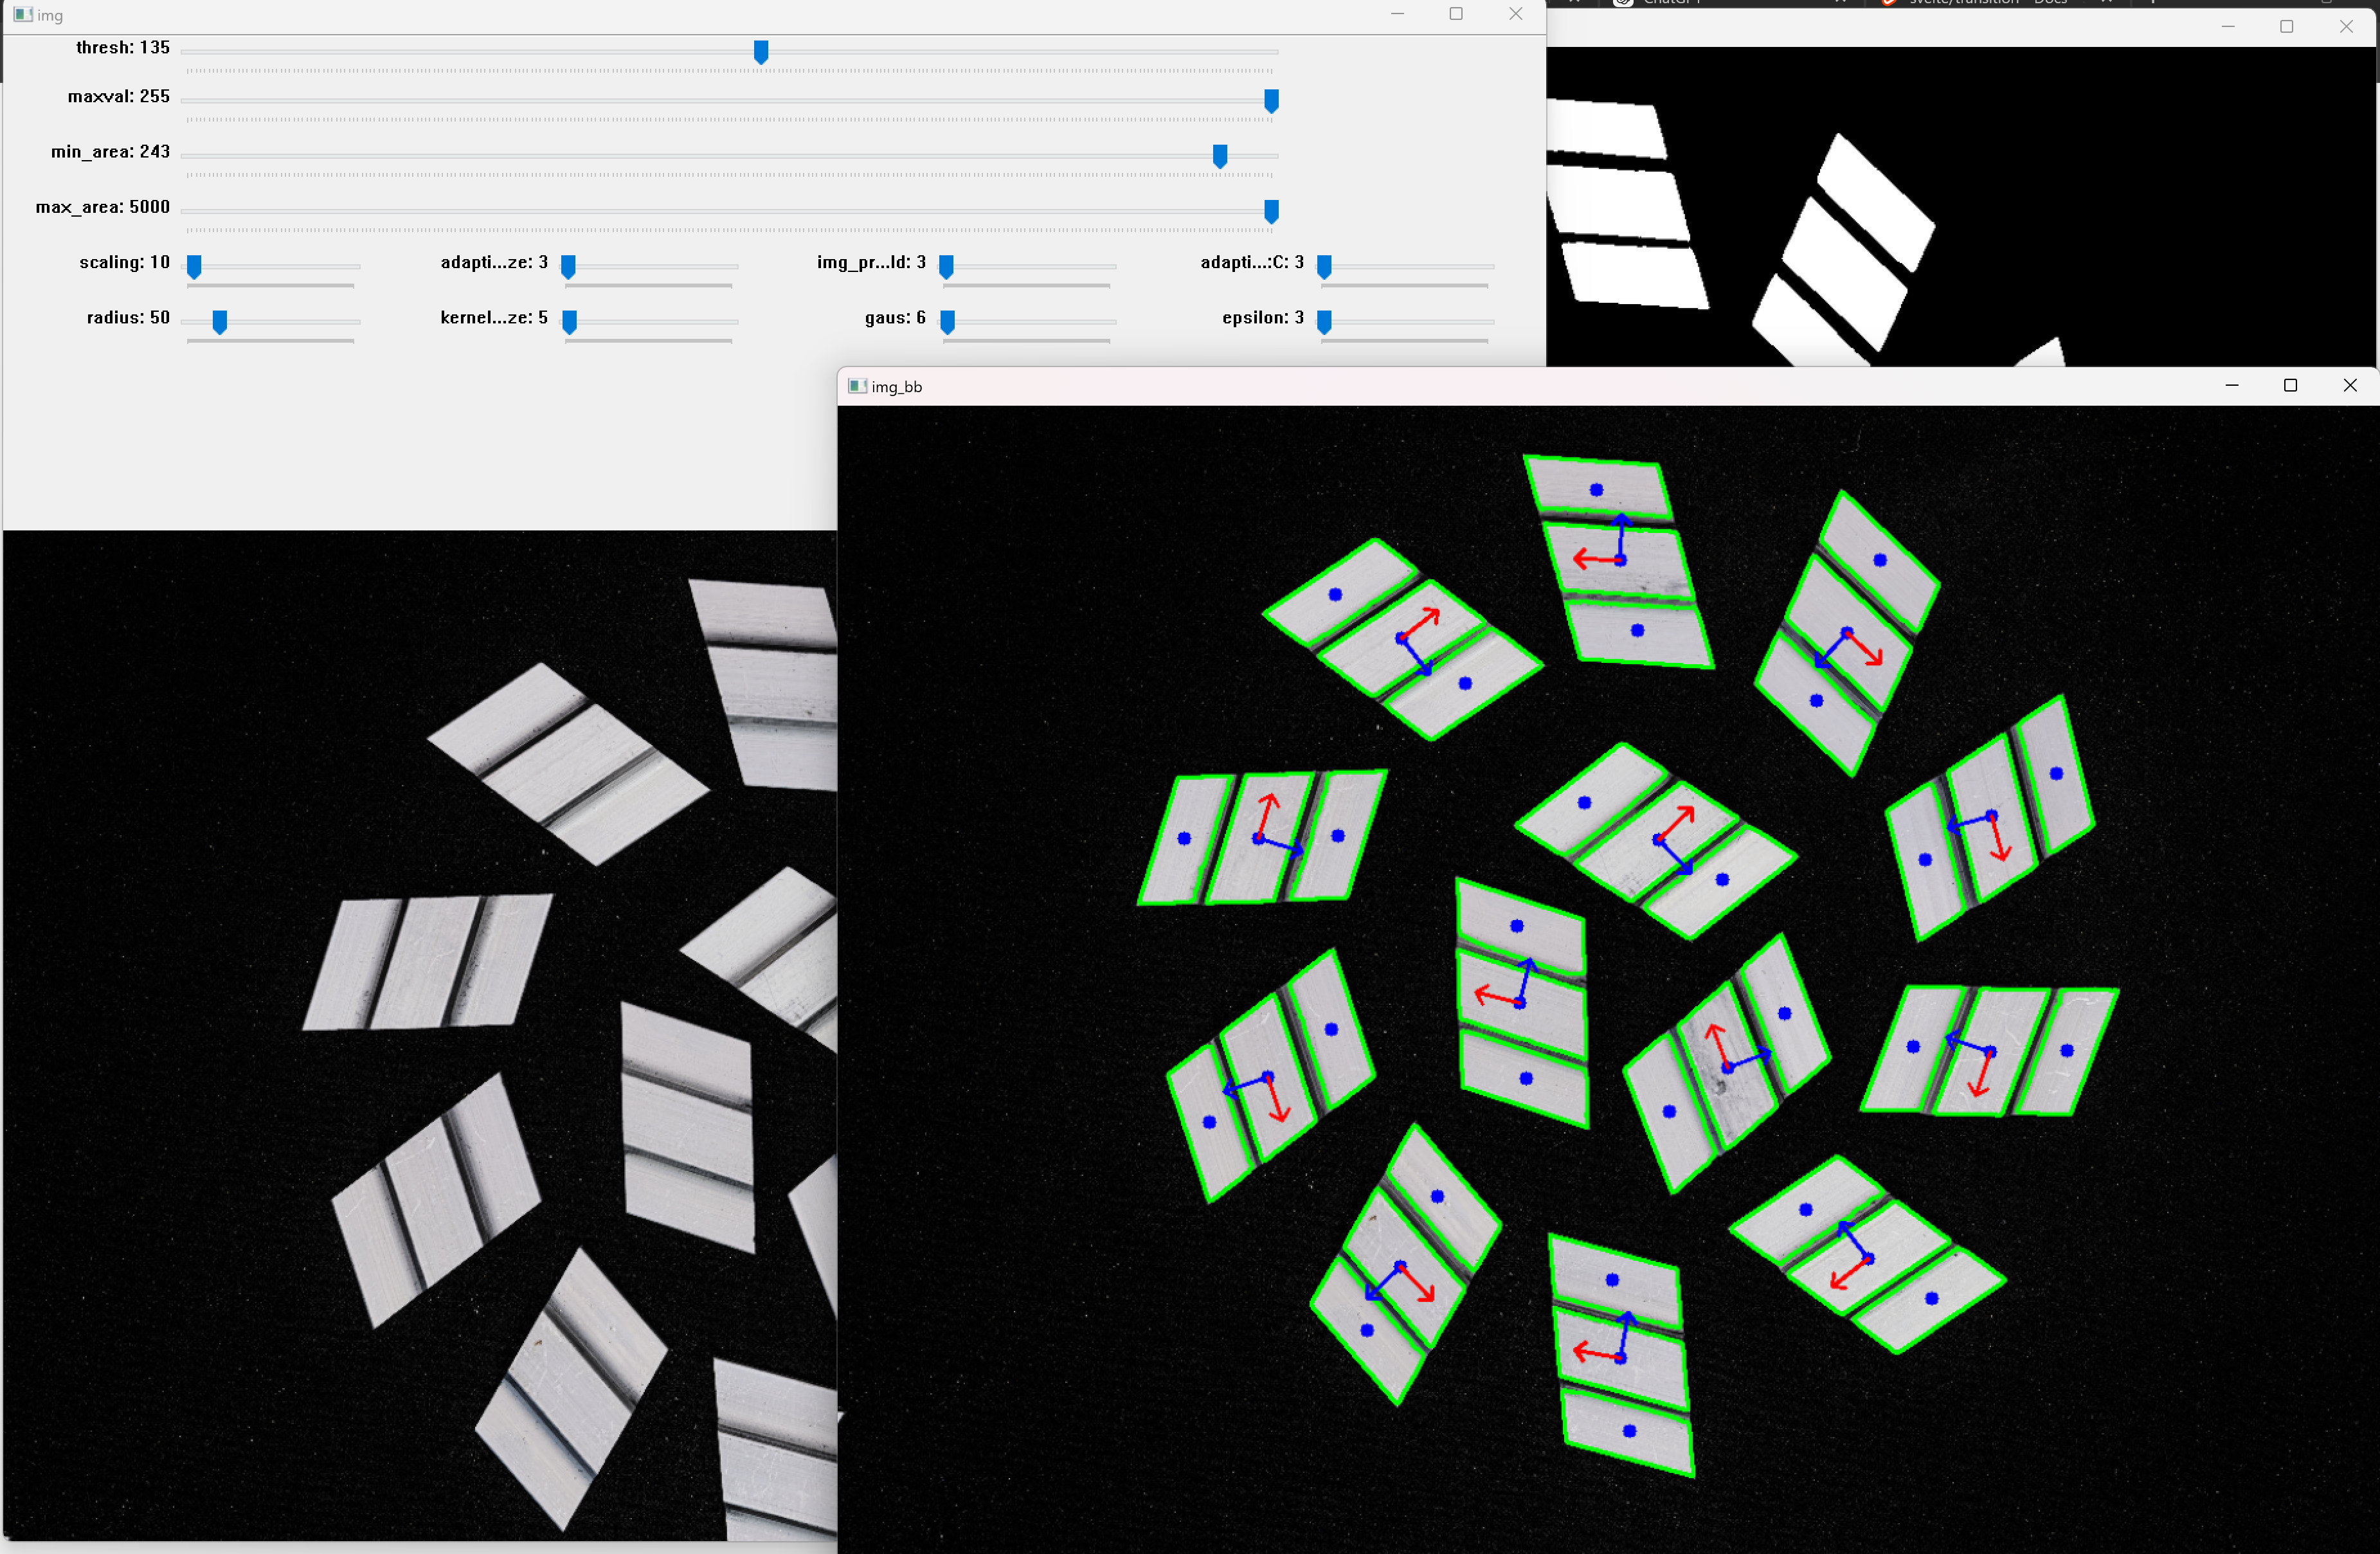Click the epsilon slider handle
This screenshot has width=2380, height=1554.
coord(1324,321)
